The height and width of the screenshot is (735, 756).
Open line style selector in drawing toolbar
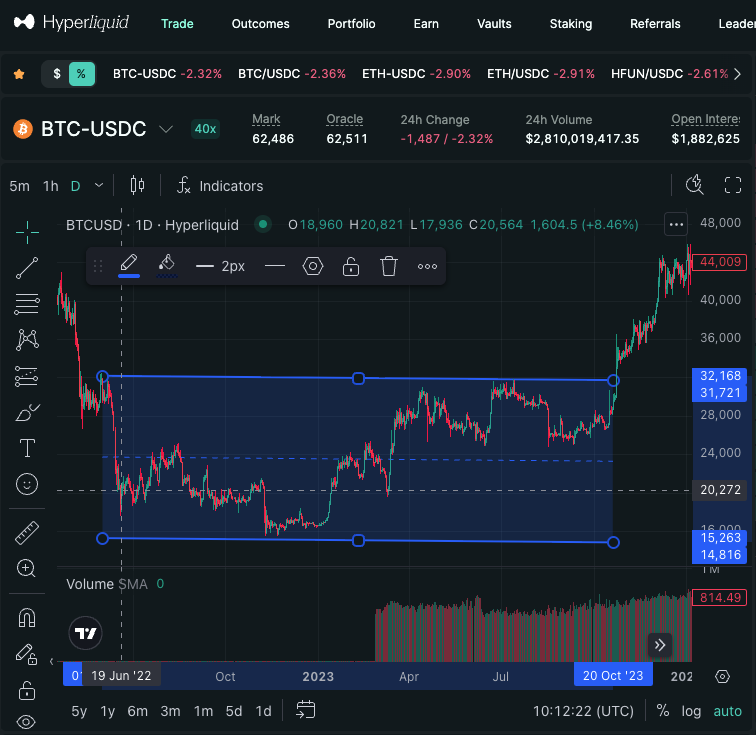[x=275, y=266]
